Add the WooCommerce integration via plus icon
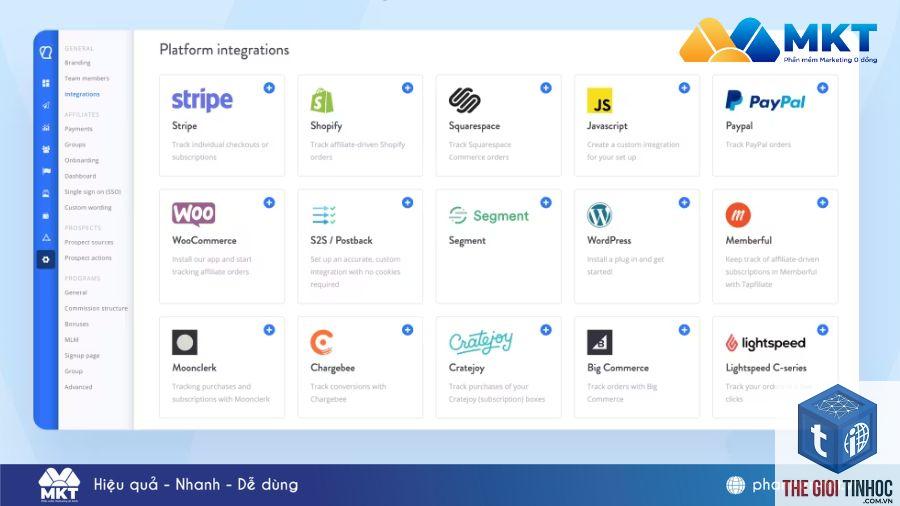Viewport: 900px width, 506px height. pos(269,203)
